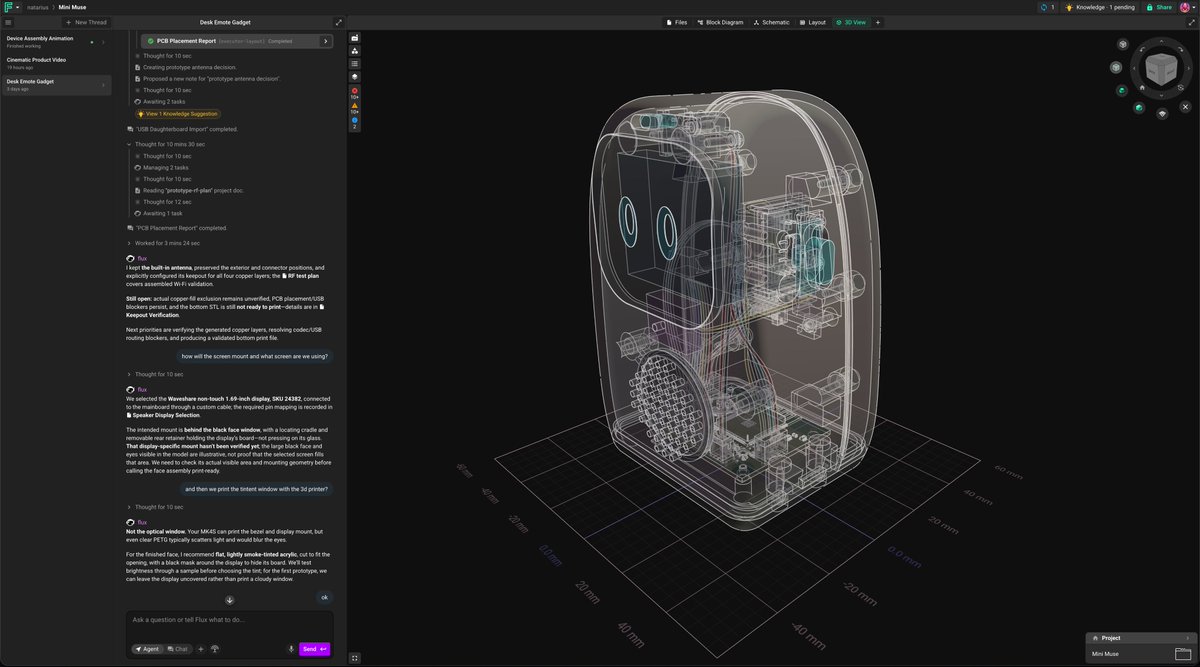Image resolution: width=1200 pixels, height=667 pixels.
Task: Start a New Thread
Action: click(87, 22)
